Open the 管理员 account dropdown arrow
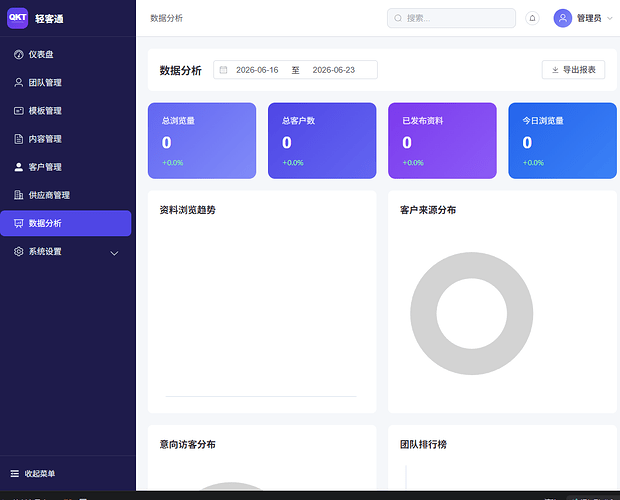 tap(610, 18)
